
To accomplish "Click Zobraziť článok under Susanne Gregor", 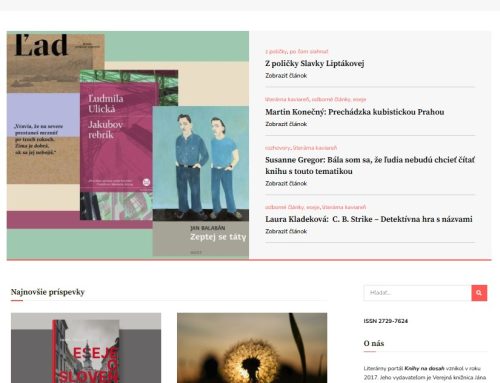I will click(x=286, y=183).
